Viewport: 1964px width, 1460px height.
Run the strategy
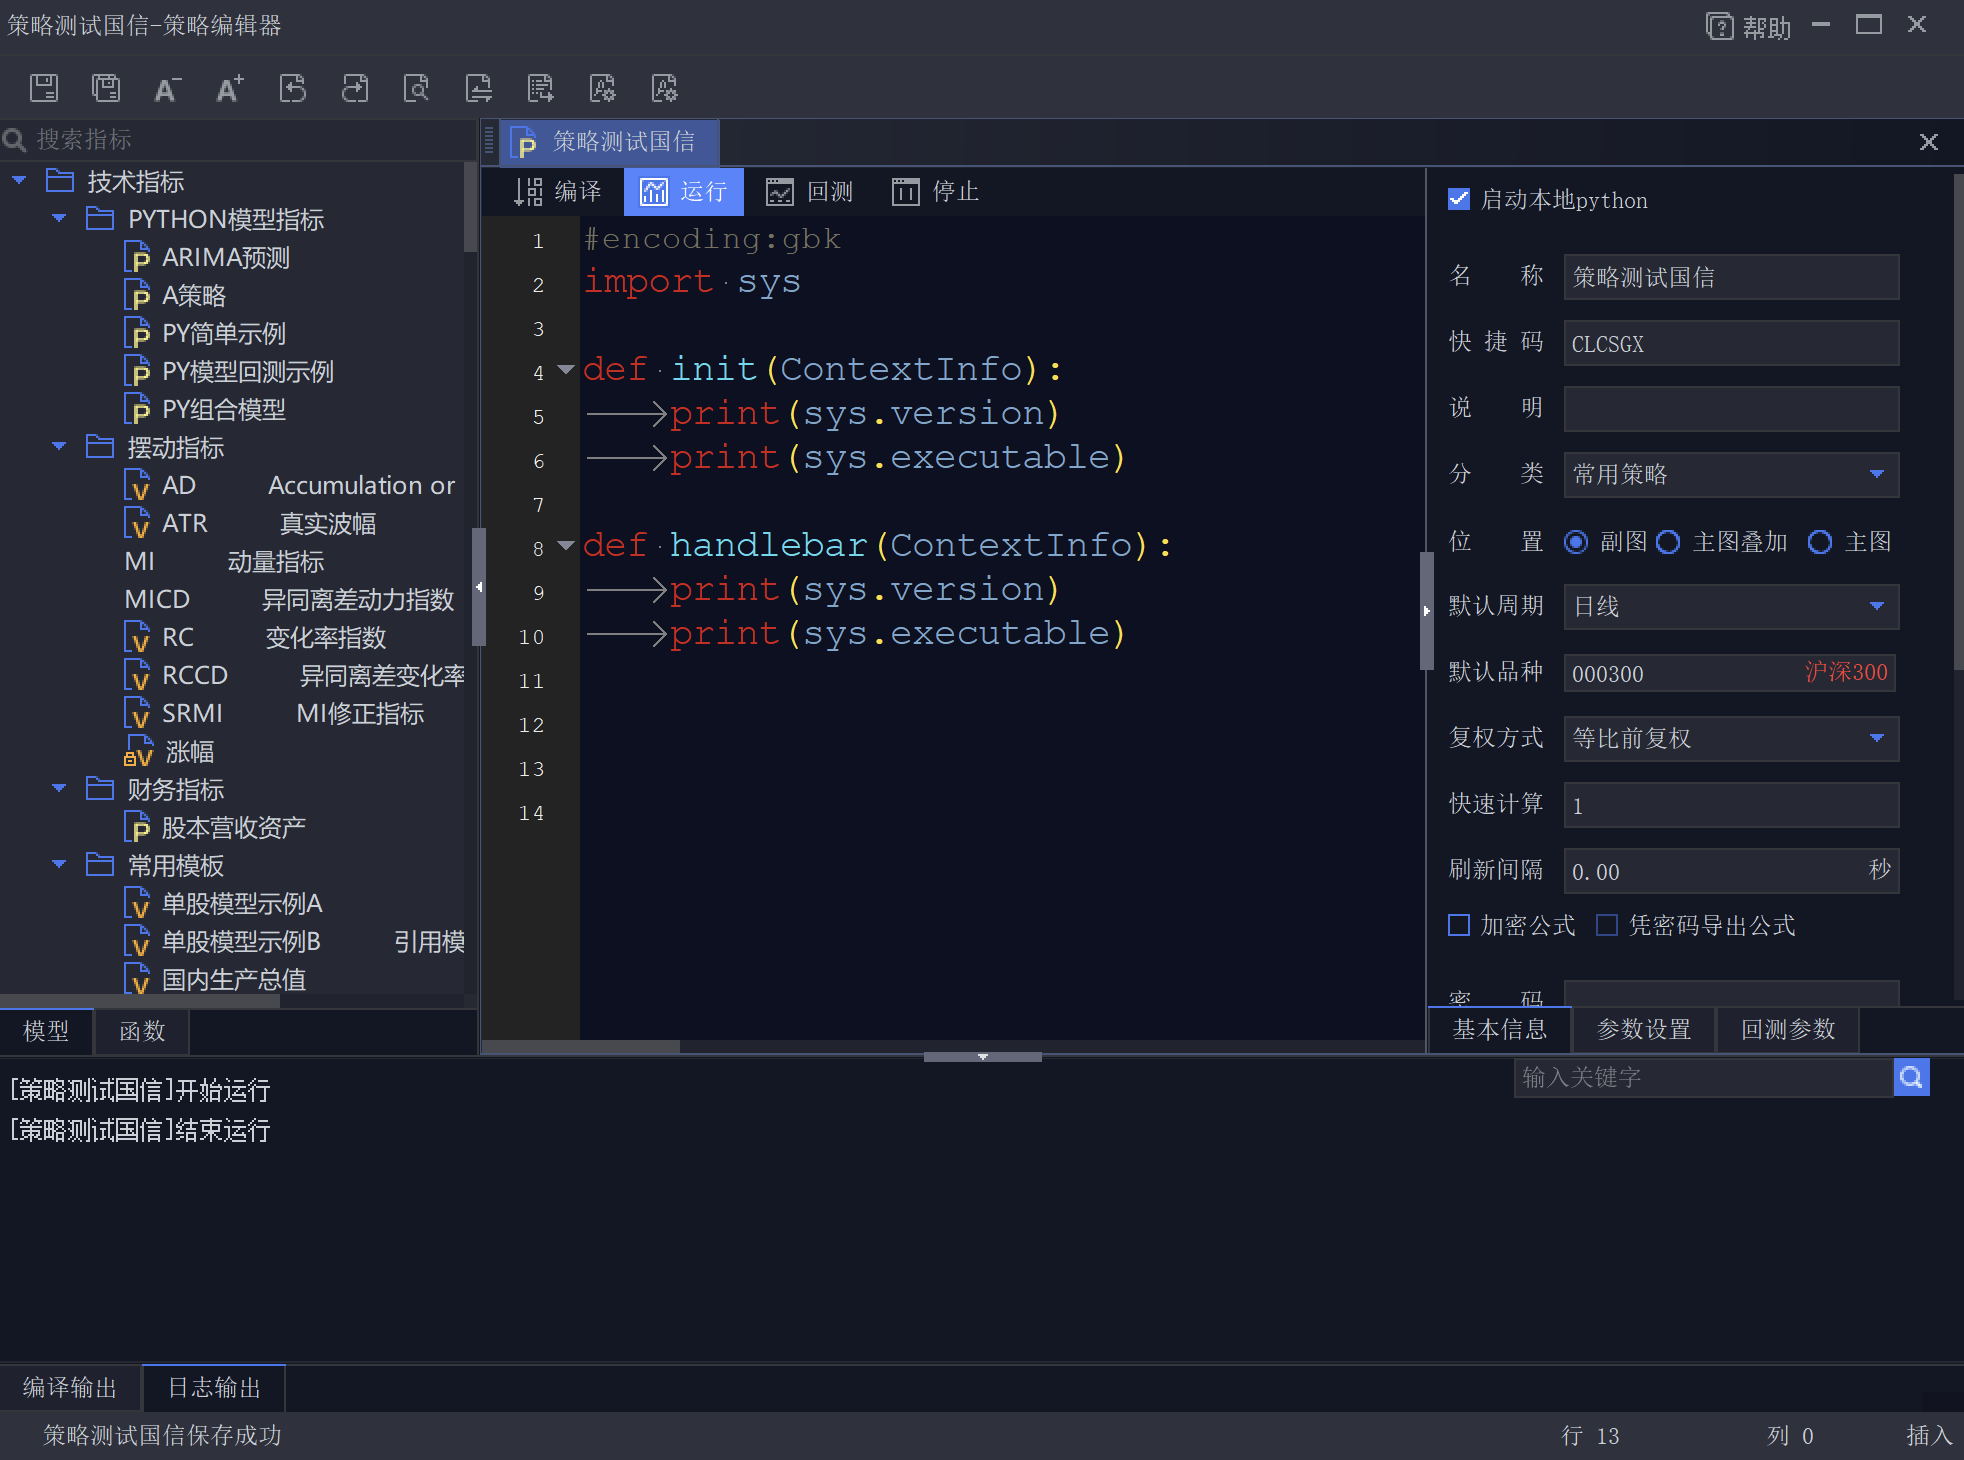click(x=684, y=191)
